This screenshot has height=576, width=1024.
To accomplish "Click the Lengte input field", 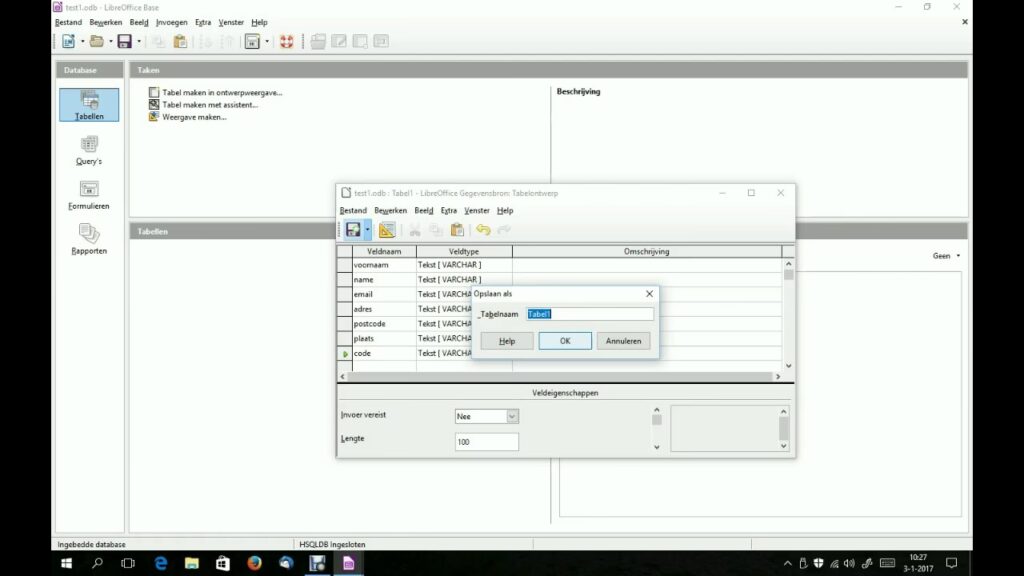I will tap(487, 441).
